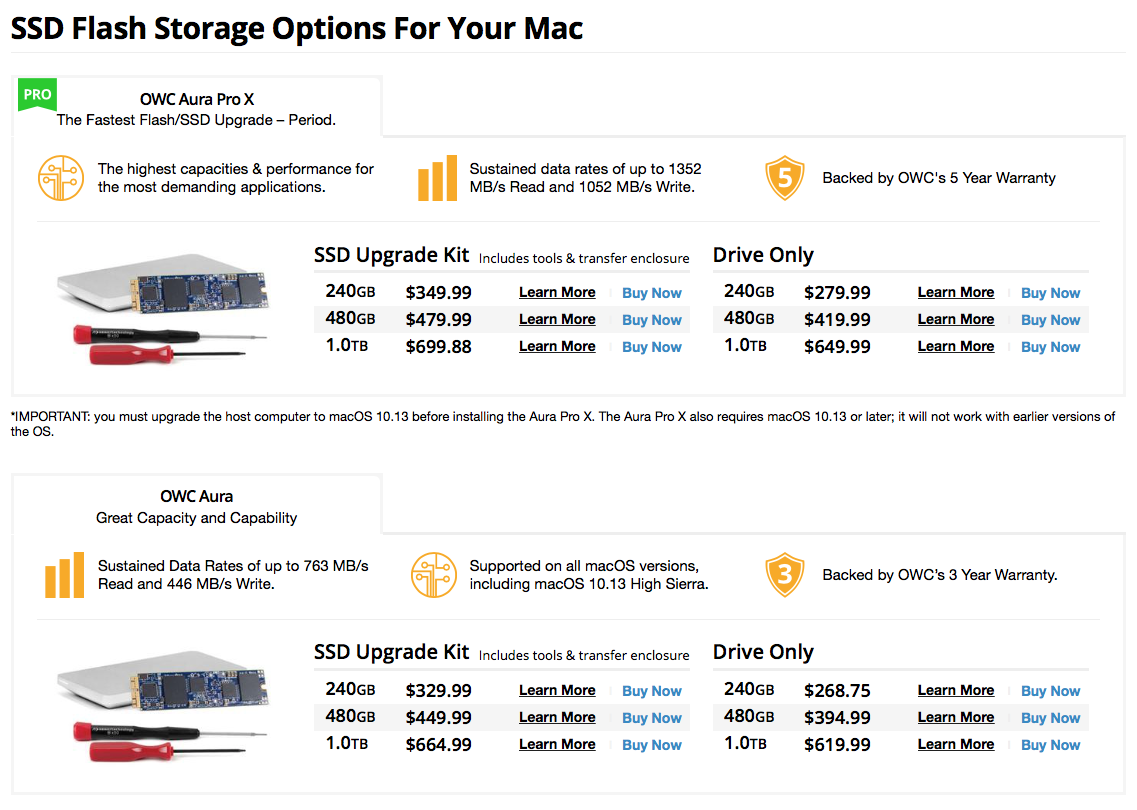Click Learn More for the 1.0TB drive only at $619.99

coord(956,744)
